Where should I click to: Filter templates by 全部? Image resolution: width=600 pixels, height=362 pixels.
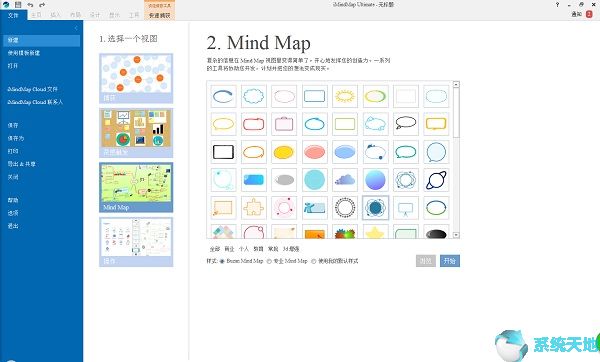pyautogui.click(x=215, y=249)
